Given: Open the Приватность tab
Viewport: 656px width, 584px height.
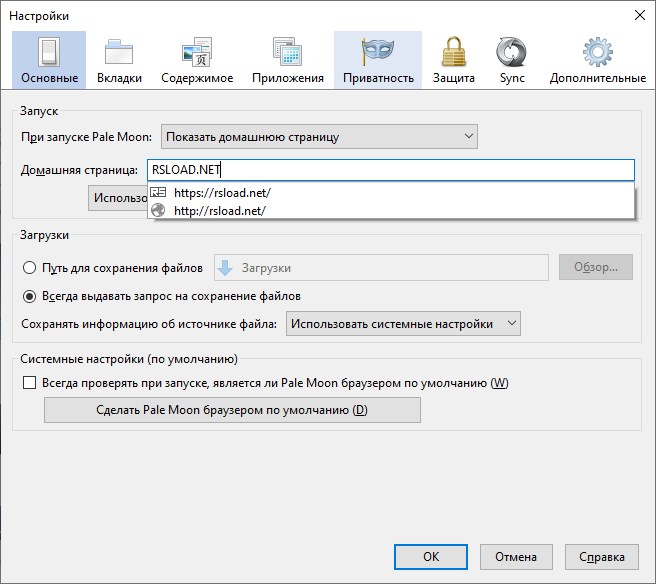Looking at the screenshot, I should point(378,60).
